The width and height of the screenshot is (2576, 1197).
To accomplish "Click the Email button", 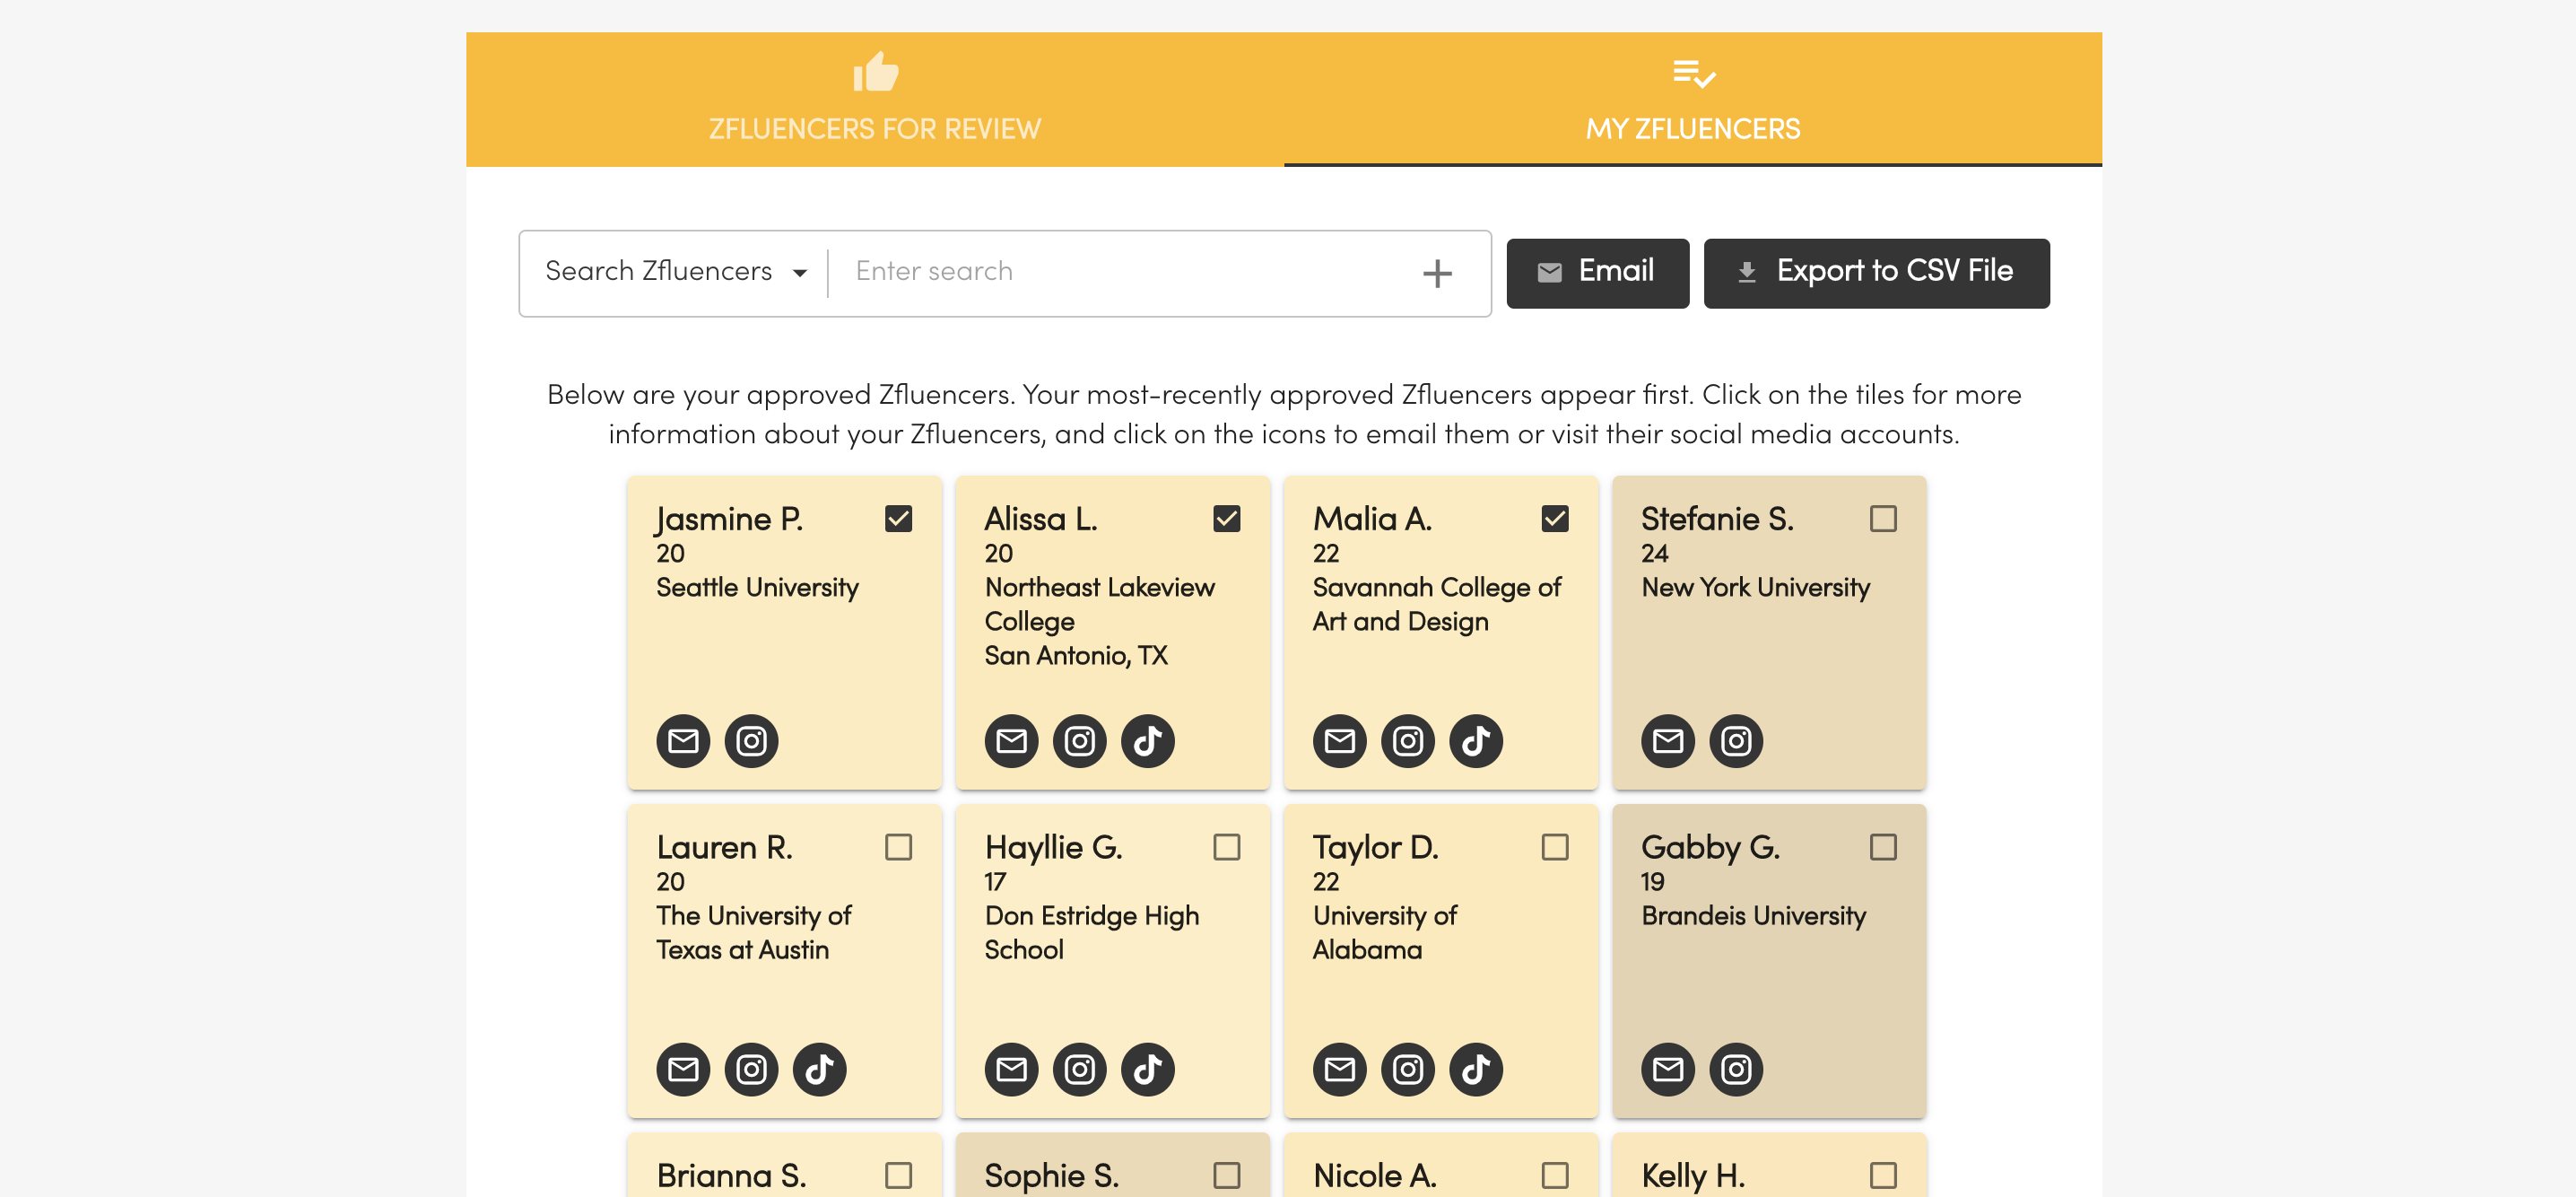I will click(x=1597, y=273).
